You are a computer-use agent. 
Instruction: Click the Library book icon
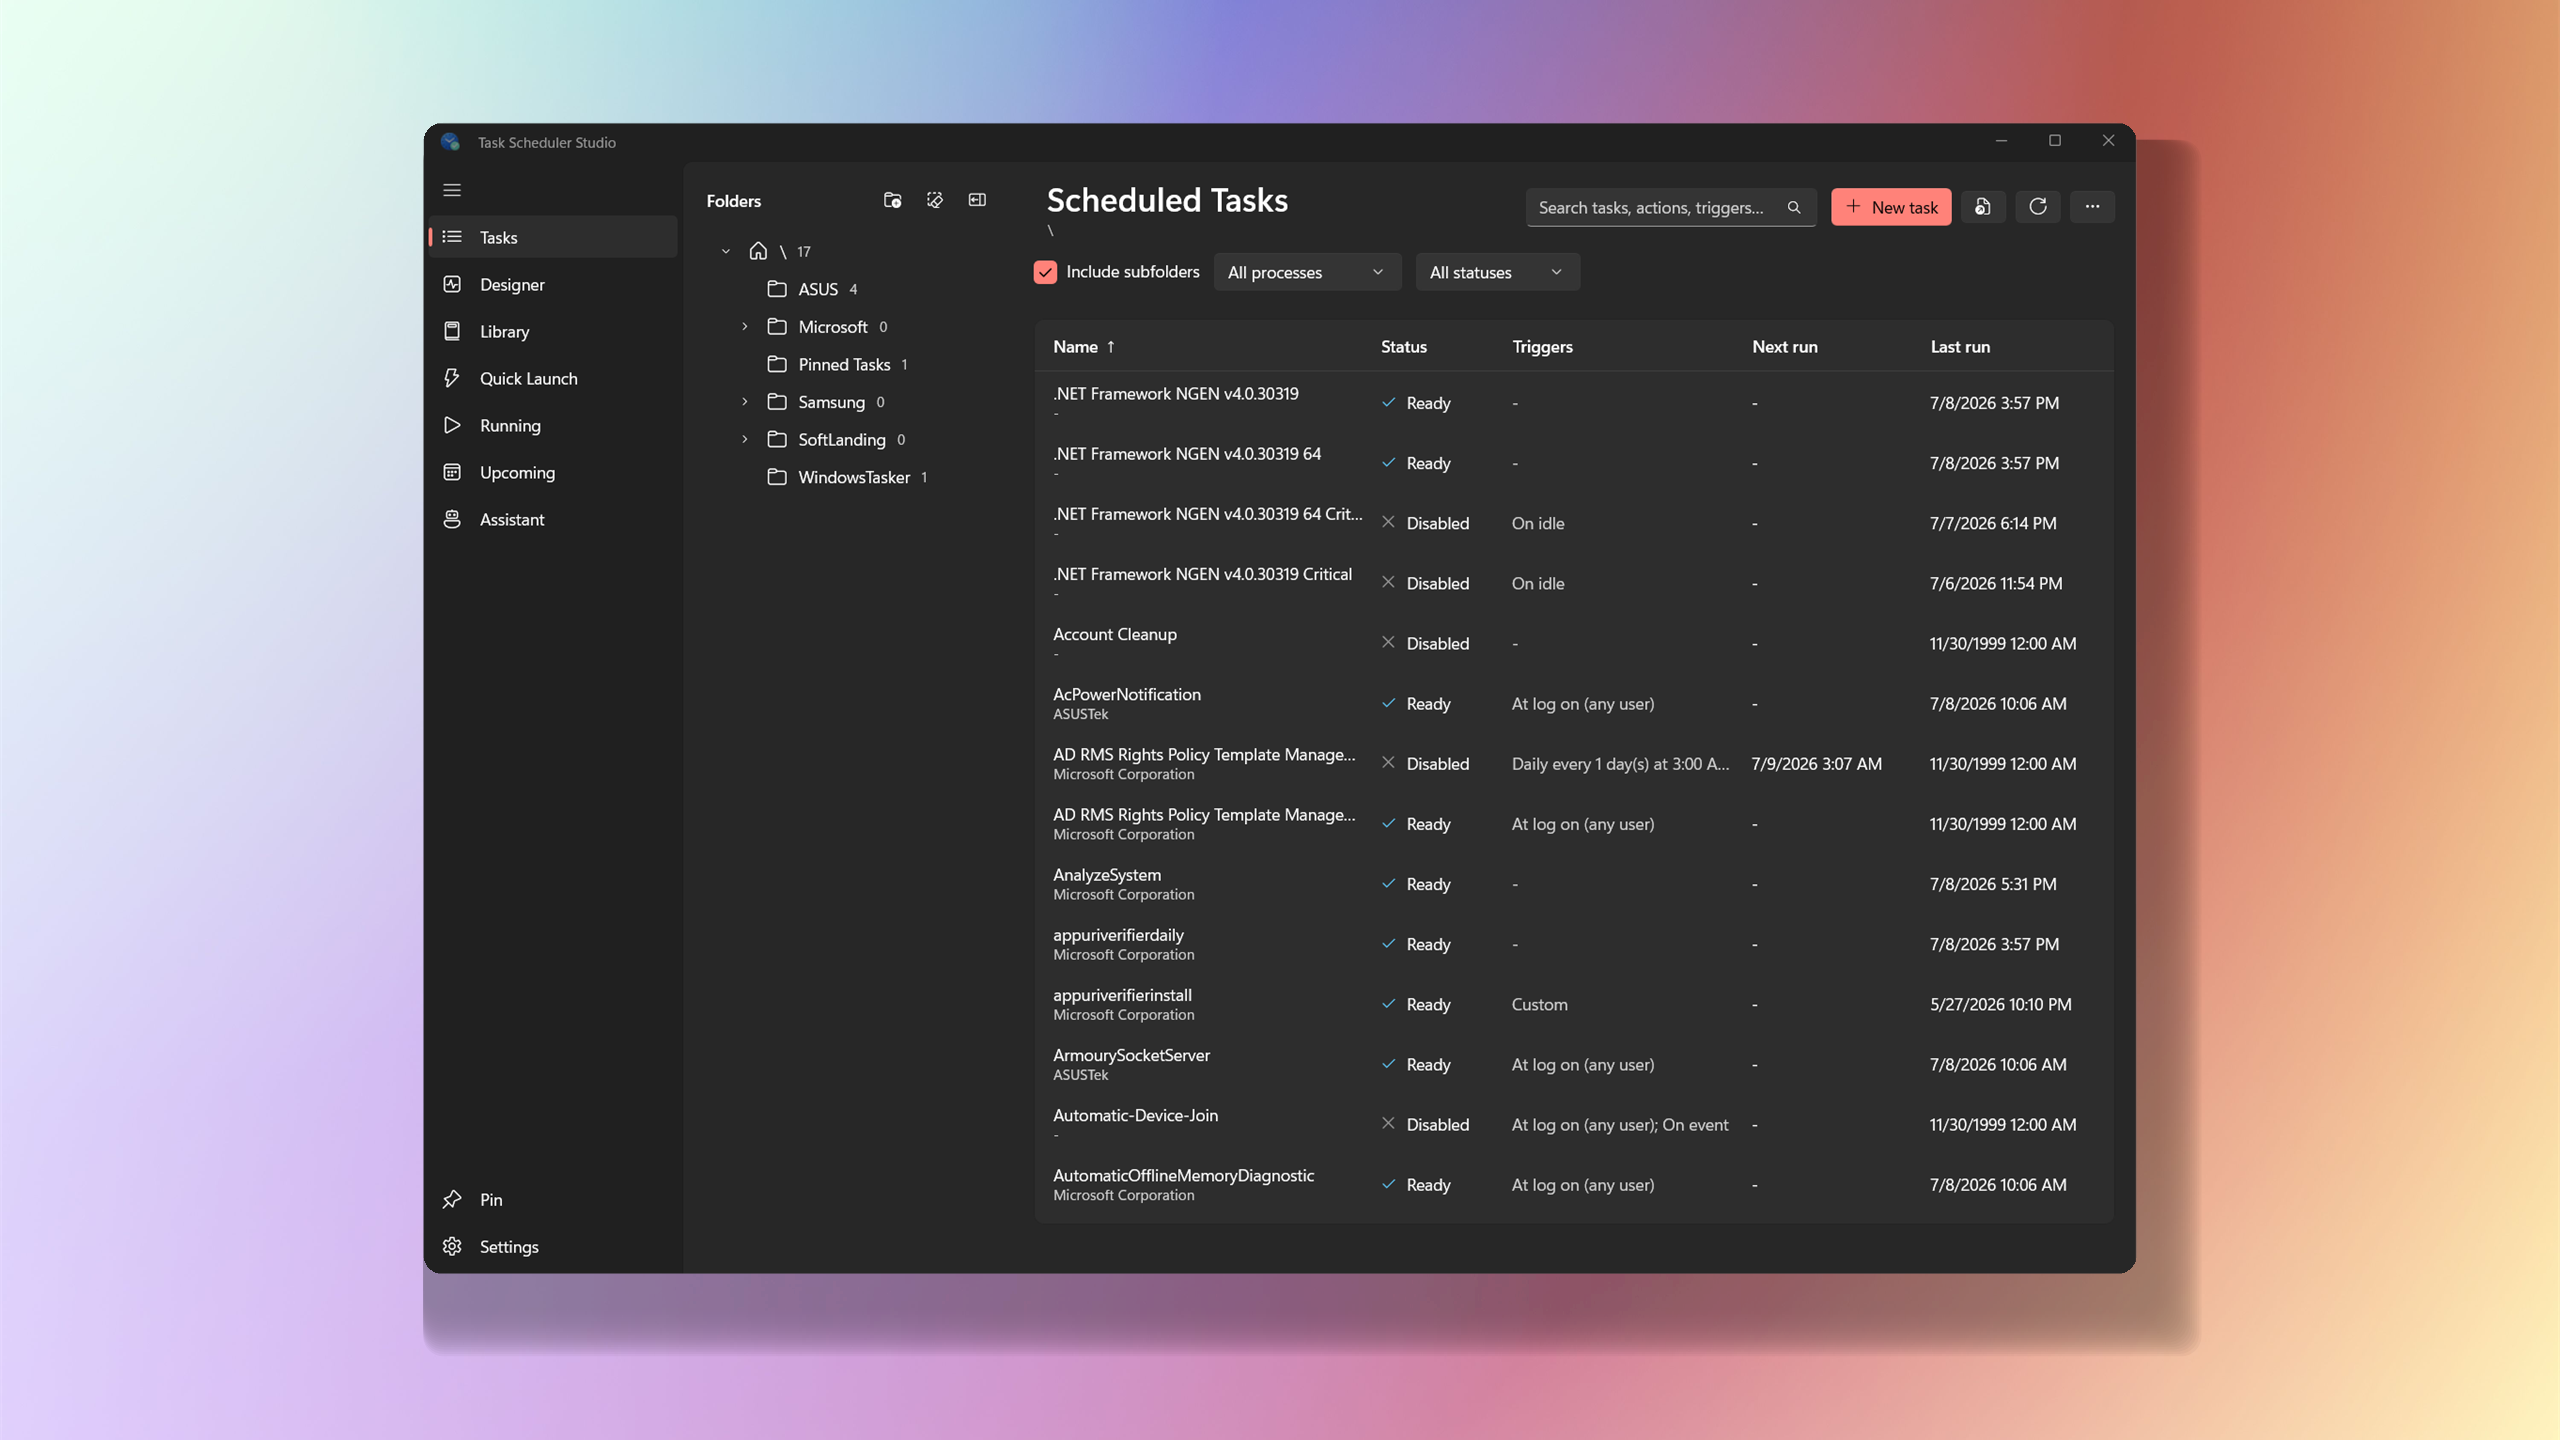click(452, 331)
